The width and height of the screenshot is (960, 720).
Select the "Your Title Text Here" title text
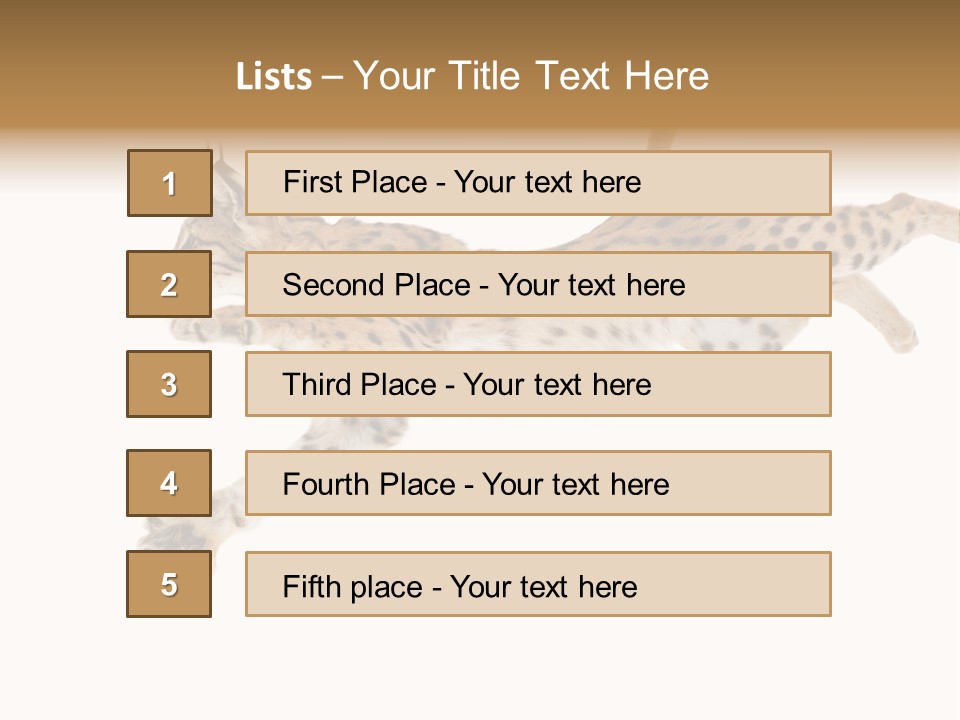531,76
